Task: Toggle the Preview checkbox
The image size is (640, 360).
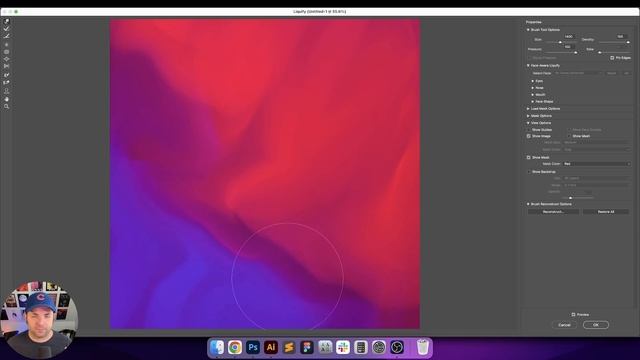Action: [x=573, y=315]
